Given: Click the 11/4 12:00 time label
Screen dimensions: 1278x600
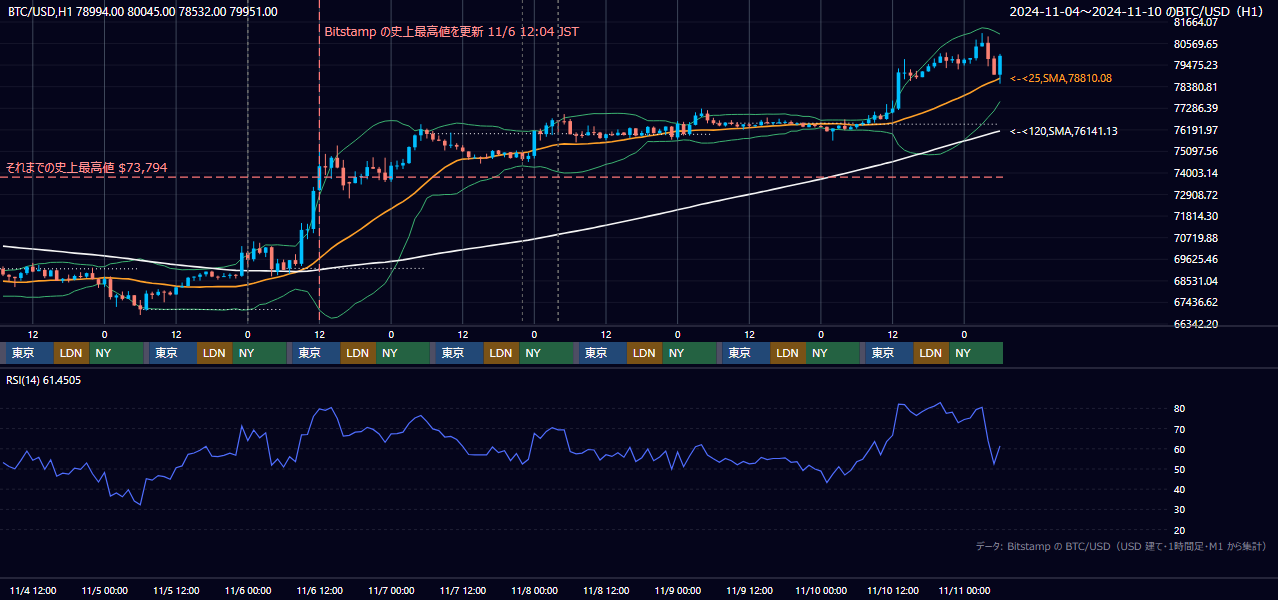Looking at the screenshot, I should coord(33,590).
